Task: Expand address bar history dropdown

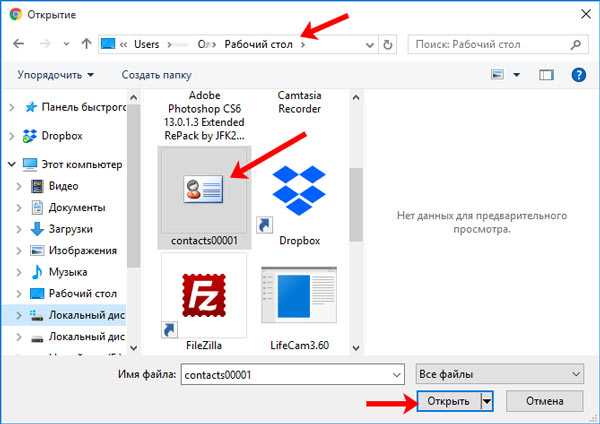Action: pyautogui.click(x=370, y=45)
